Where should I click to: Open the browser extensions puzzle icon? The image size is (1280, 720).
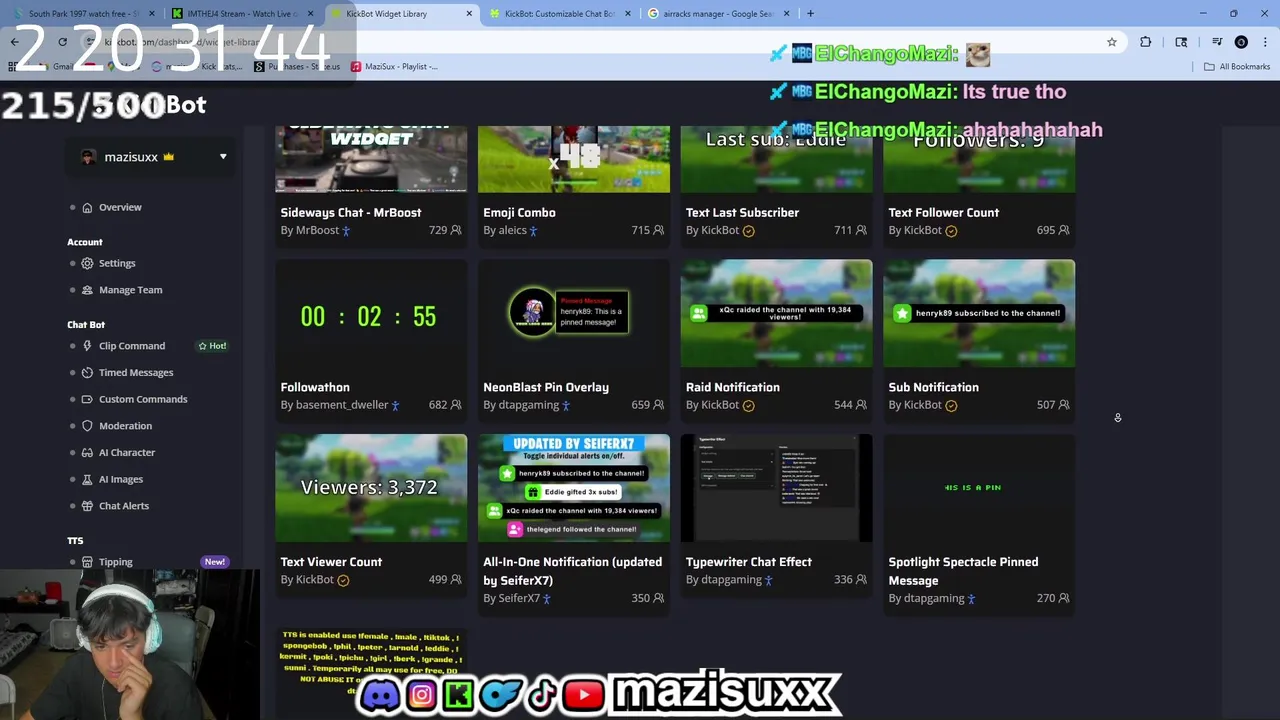pos(1146,42)
